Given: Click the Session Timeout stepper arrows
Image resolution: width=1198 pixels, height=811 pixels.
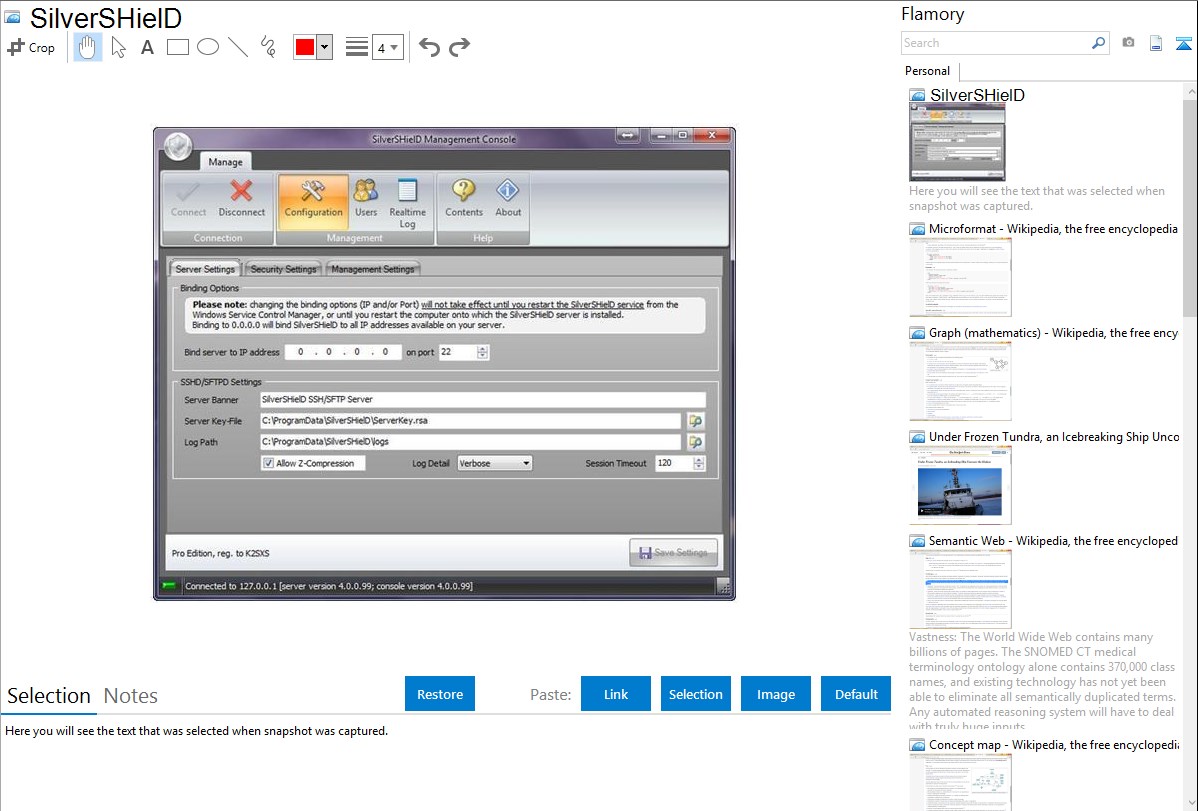Looking at the screenshot, I should [x=698, y=463].
